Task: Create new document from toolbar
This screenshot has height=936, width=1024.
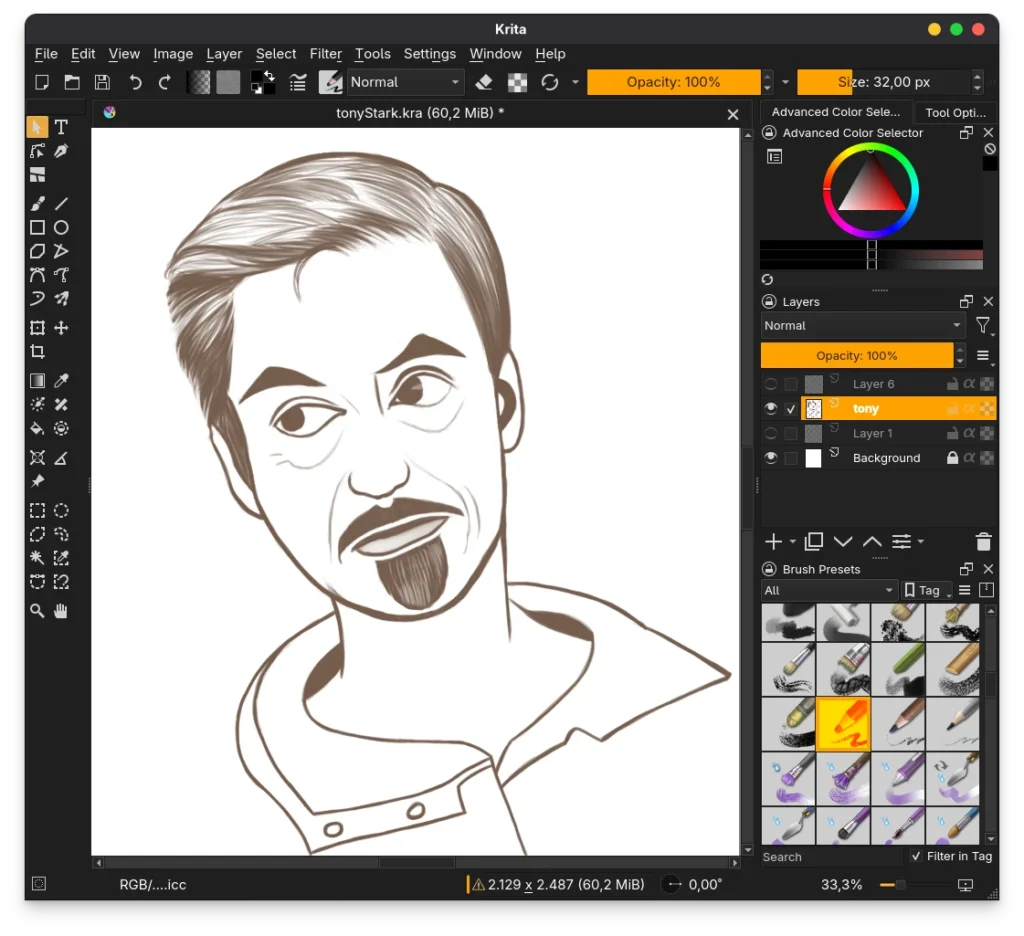Action: click(x=42, y=82)
